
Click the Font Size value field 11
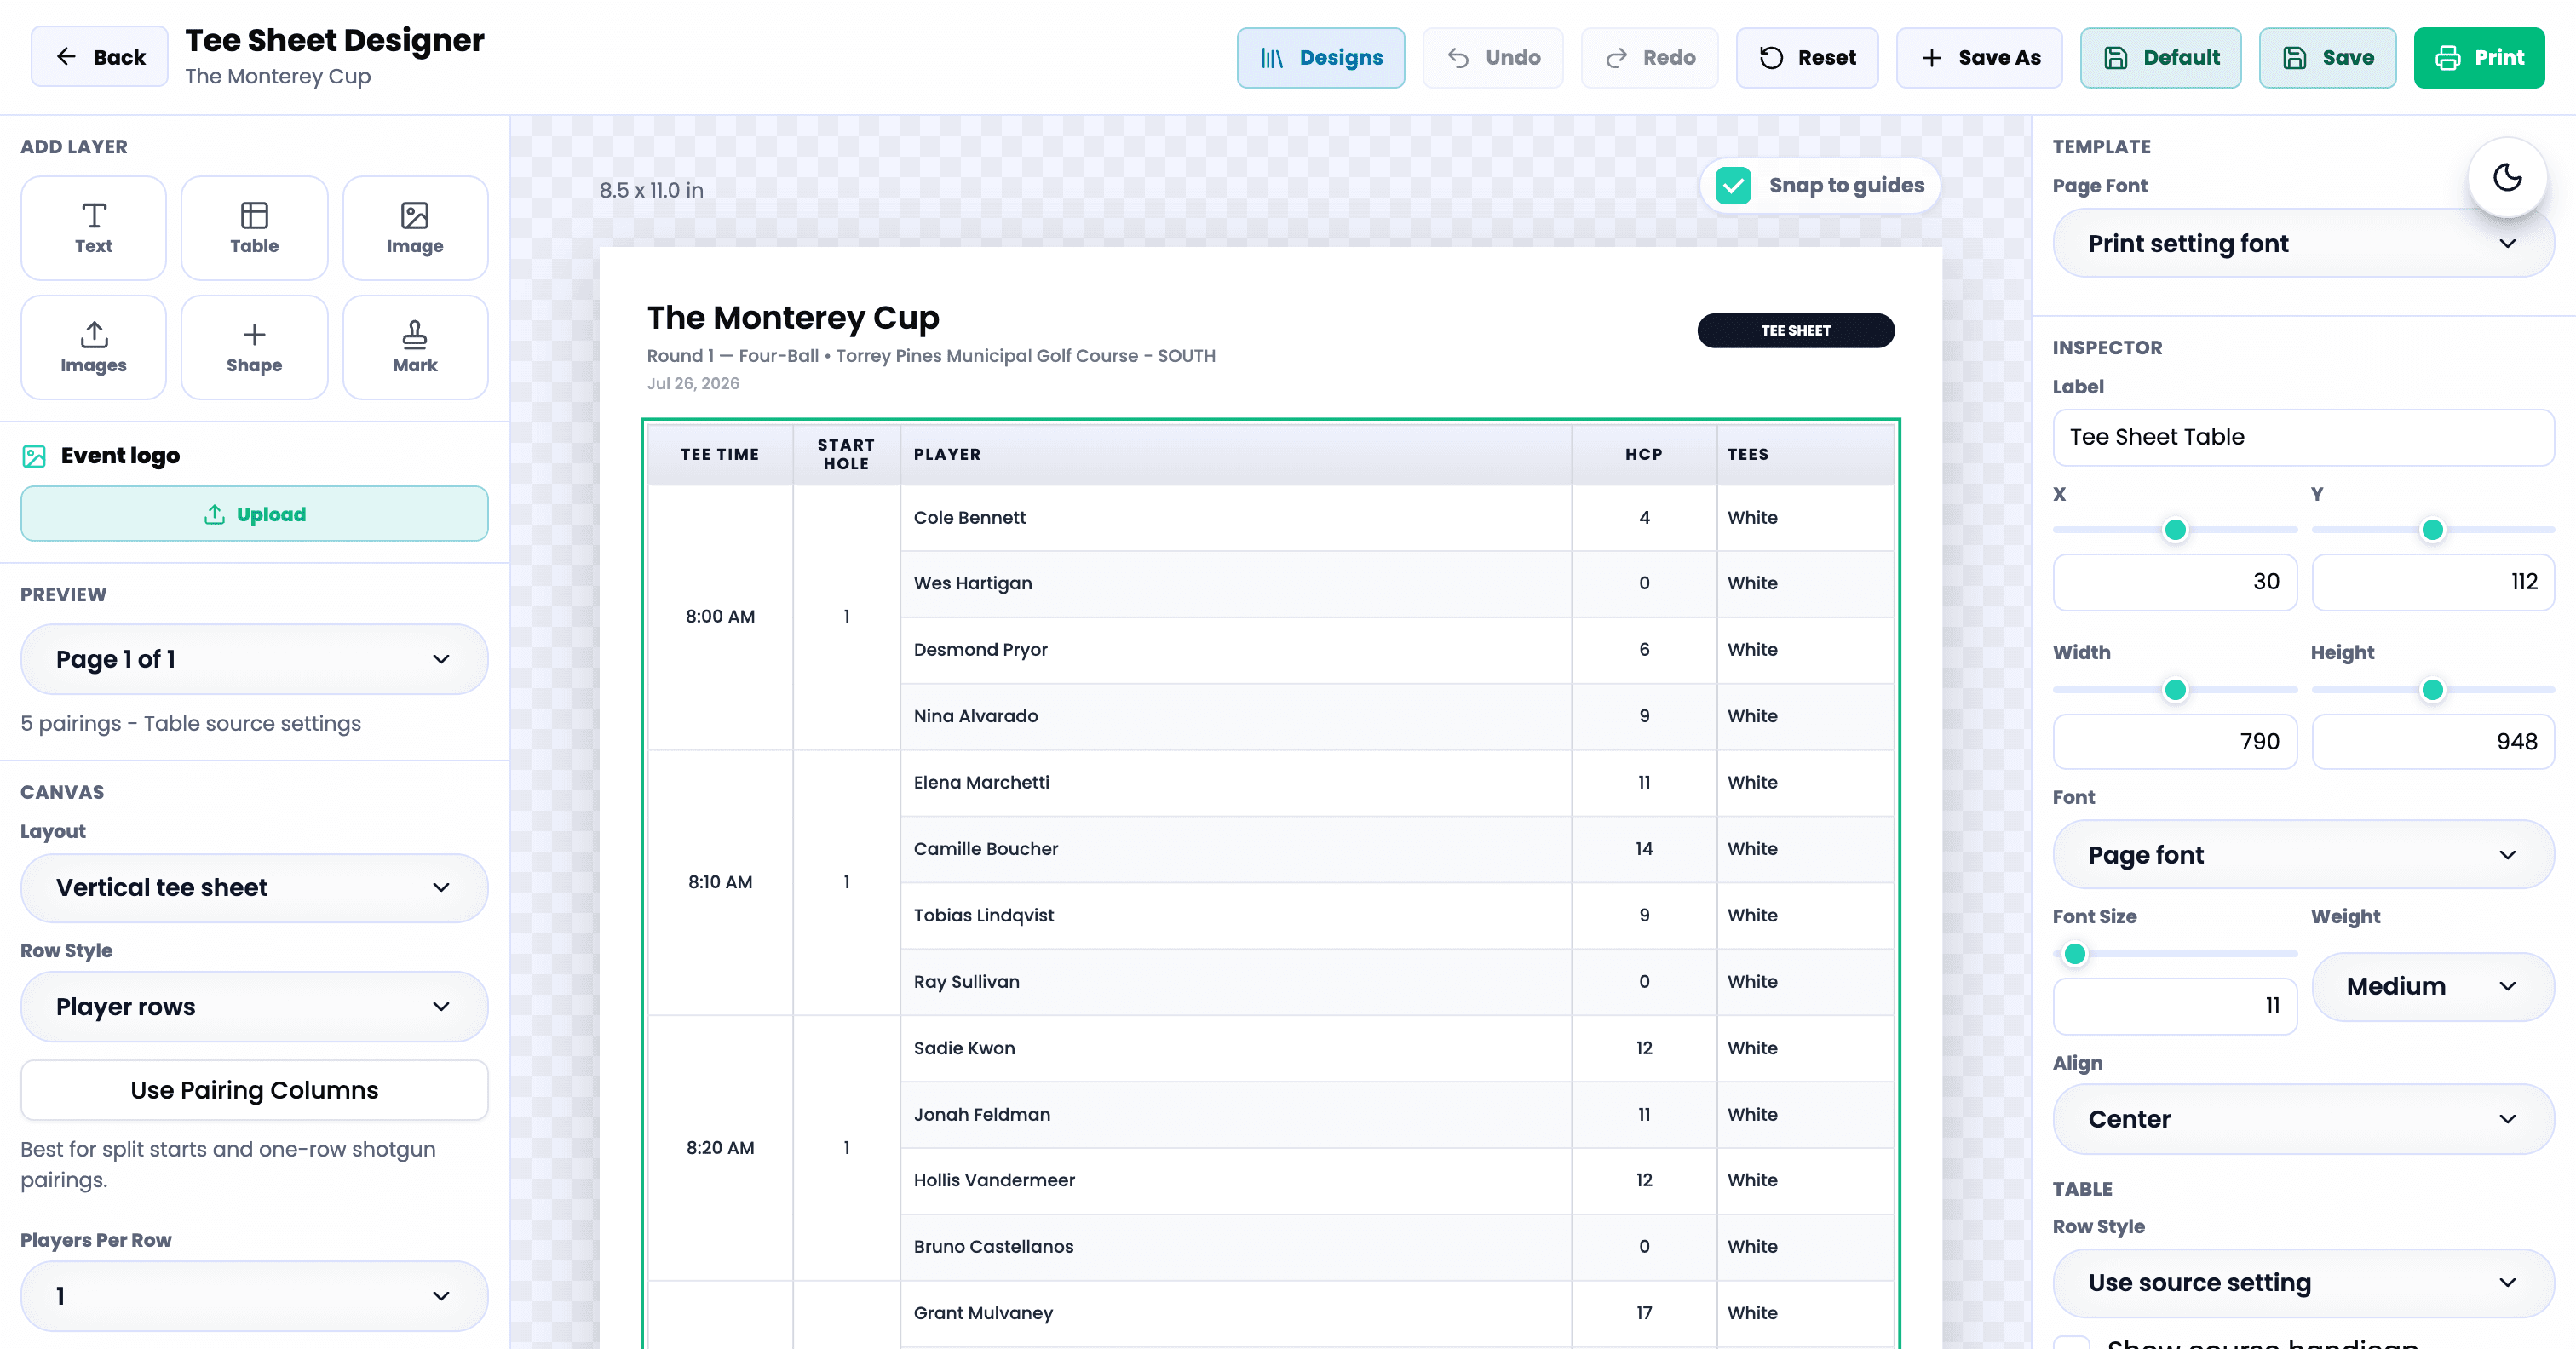pos(2175,1006)
